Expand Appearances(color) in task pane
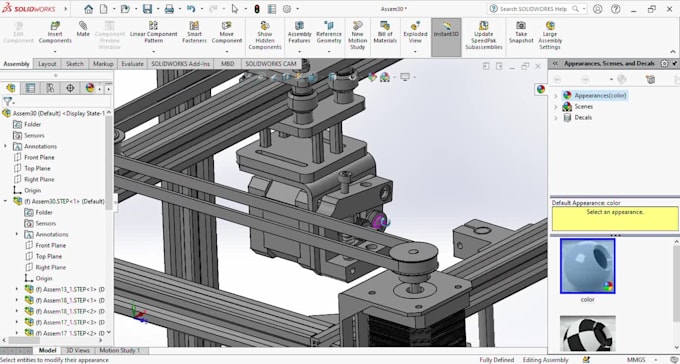Image resolution: width=680 pixels, height=364 pixels. pos(556,95)
